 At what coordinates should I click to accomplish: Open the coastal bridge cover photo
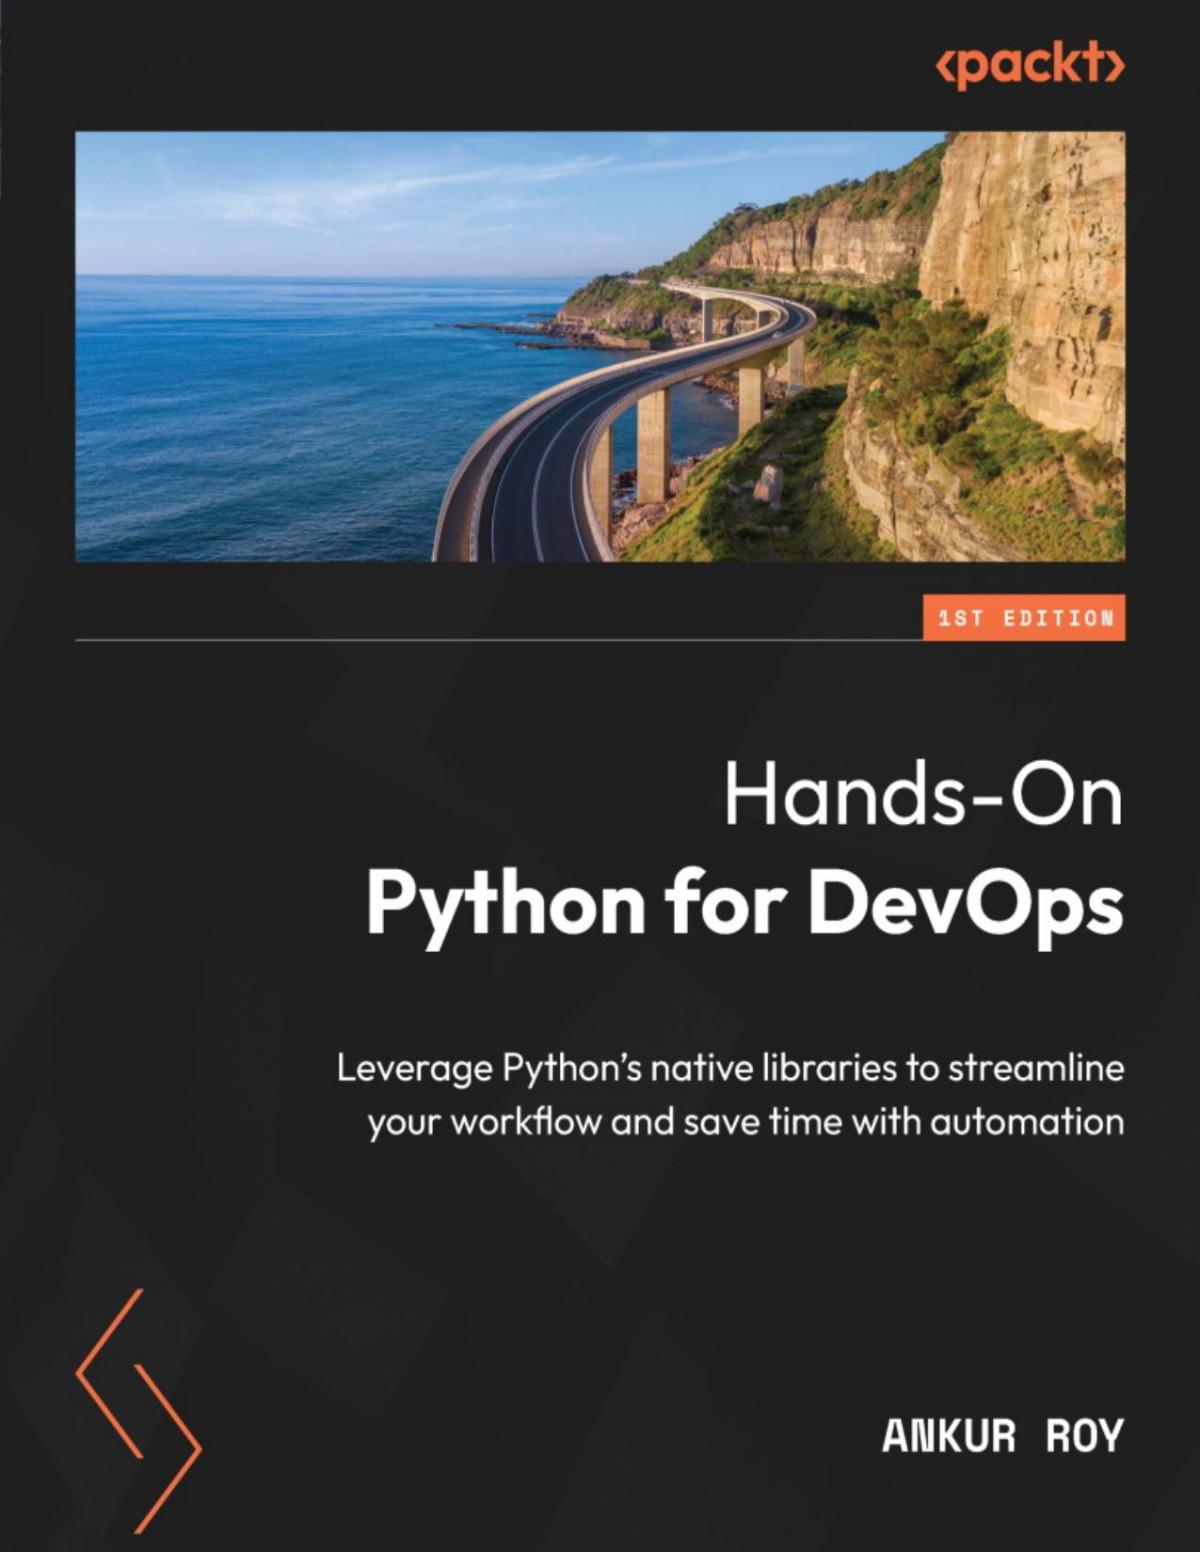pyautogui.click(x=600, y=346)
